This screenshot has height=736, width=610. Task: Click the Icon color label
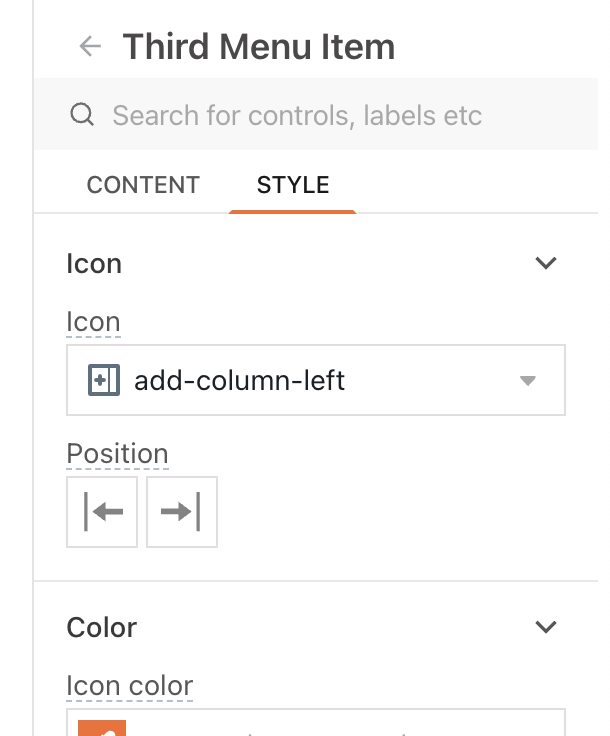(x=129, y=686)
